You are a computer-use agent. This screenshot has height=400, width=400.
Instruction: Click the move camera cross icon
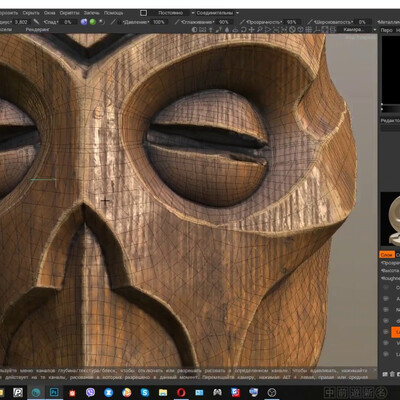pyautogui.click(x=251, y=30)
